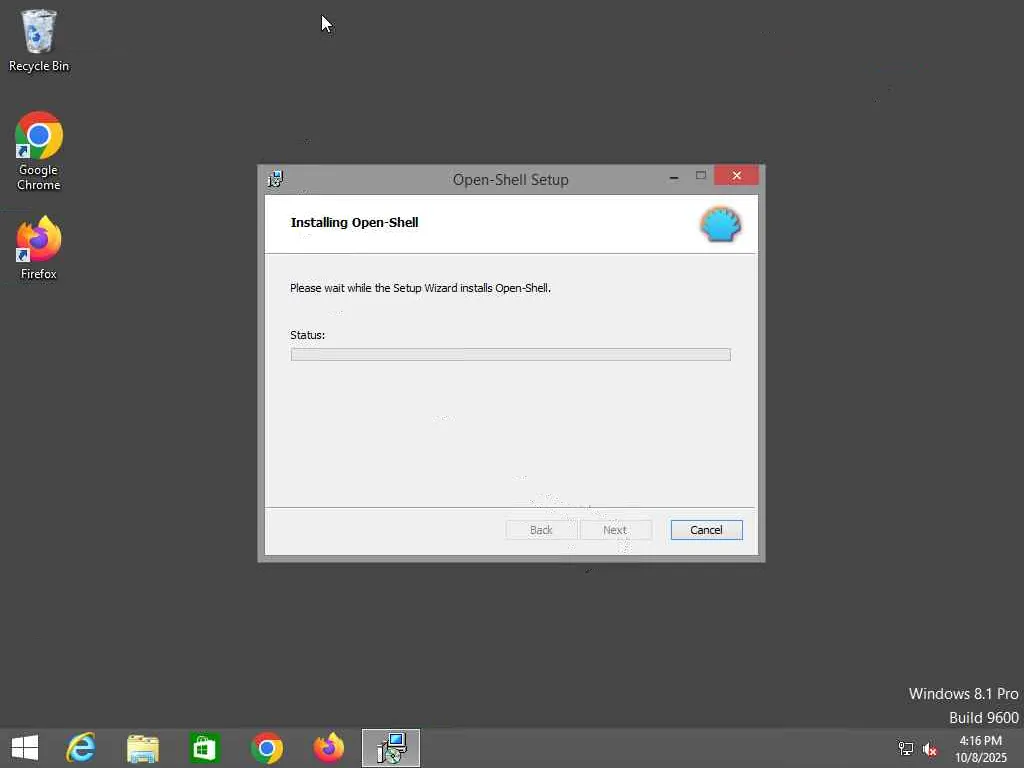Click the "Open-Shell Setup" window title
Screen dimensions: 1024x768
coord(510,180)
